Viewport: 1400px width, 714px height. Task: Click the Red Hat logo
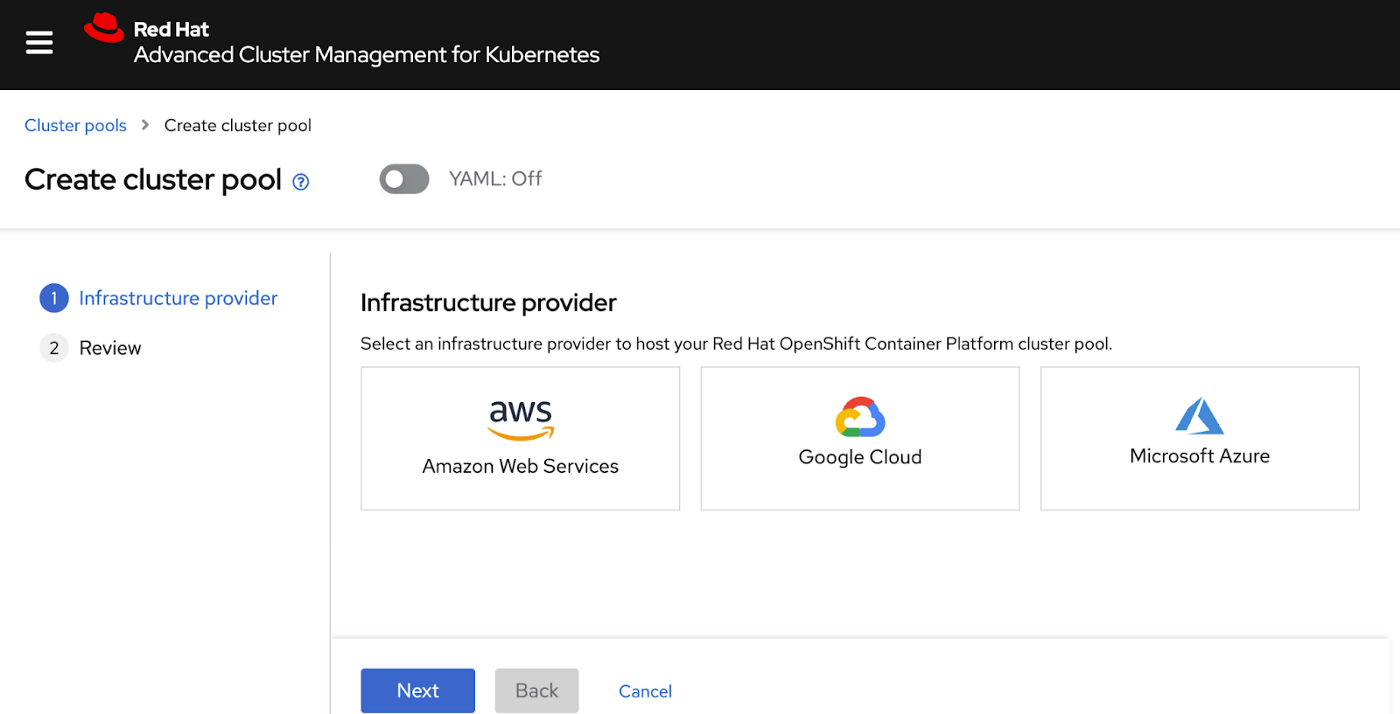[x=104, y=29]
